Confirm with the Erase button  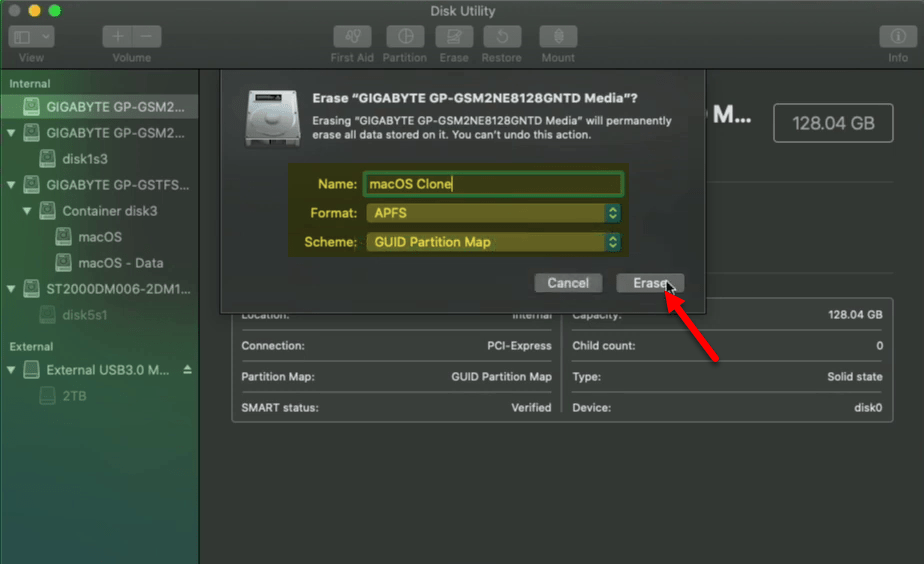(650, 283)
